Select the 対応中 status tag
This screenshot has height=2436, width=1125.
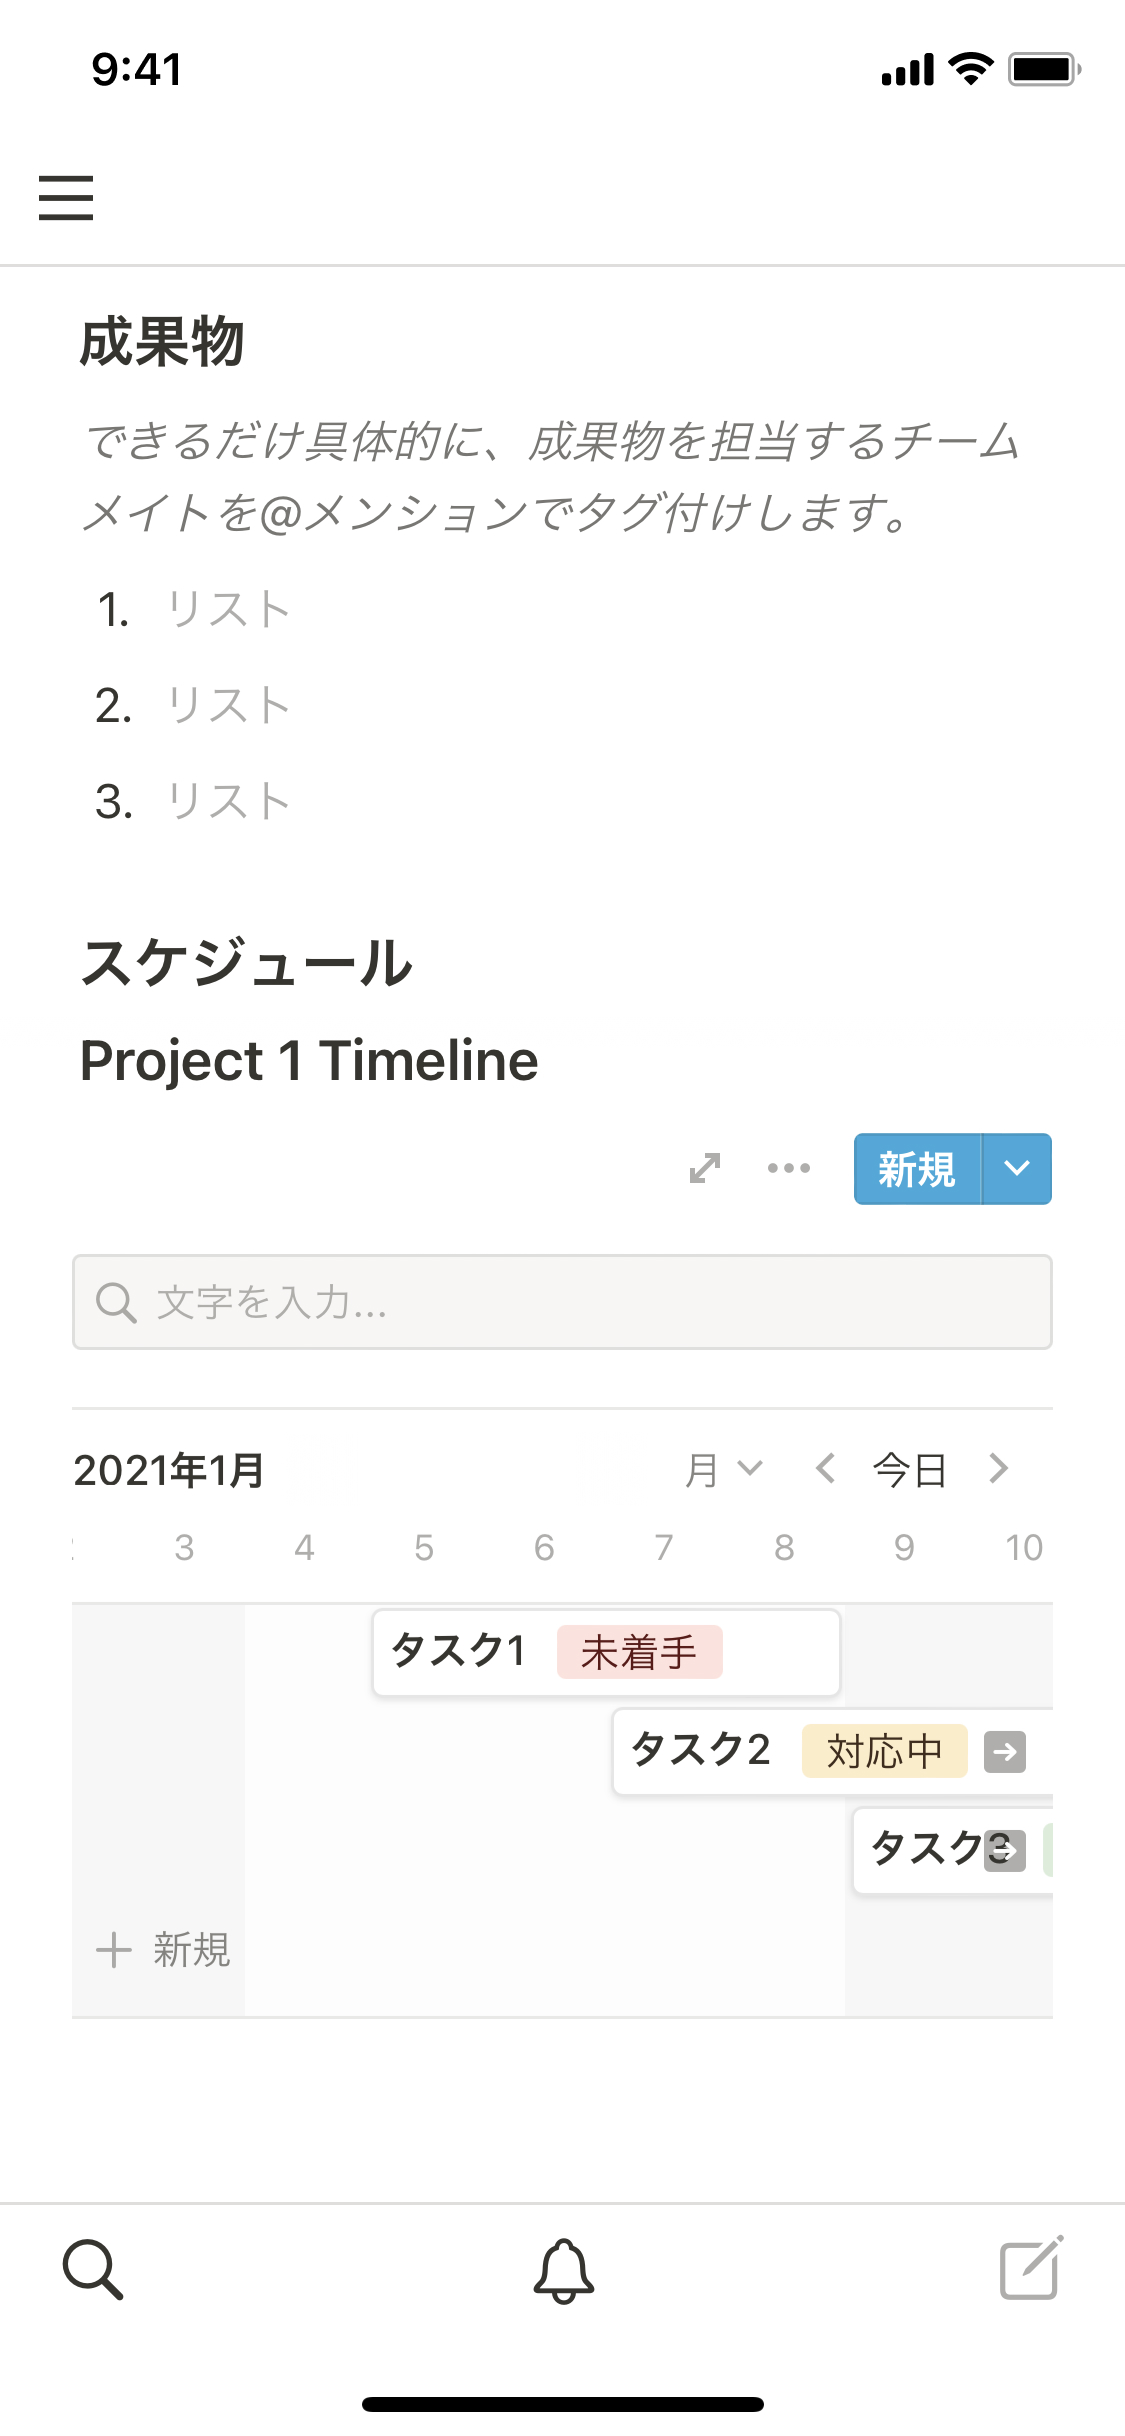(x=884, y=1752)
